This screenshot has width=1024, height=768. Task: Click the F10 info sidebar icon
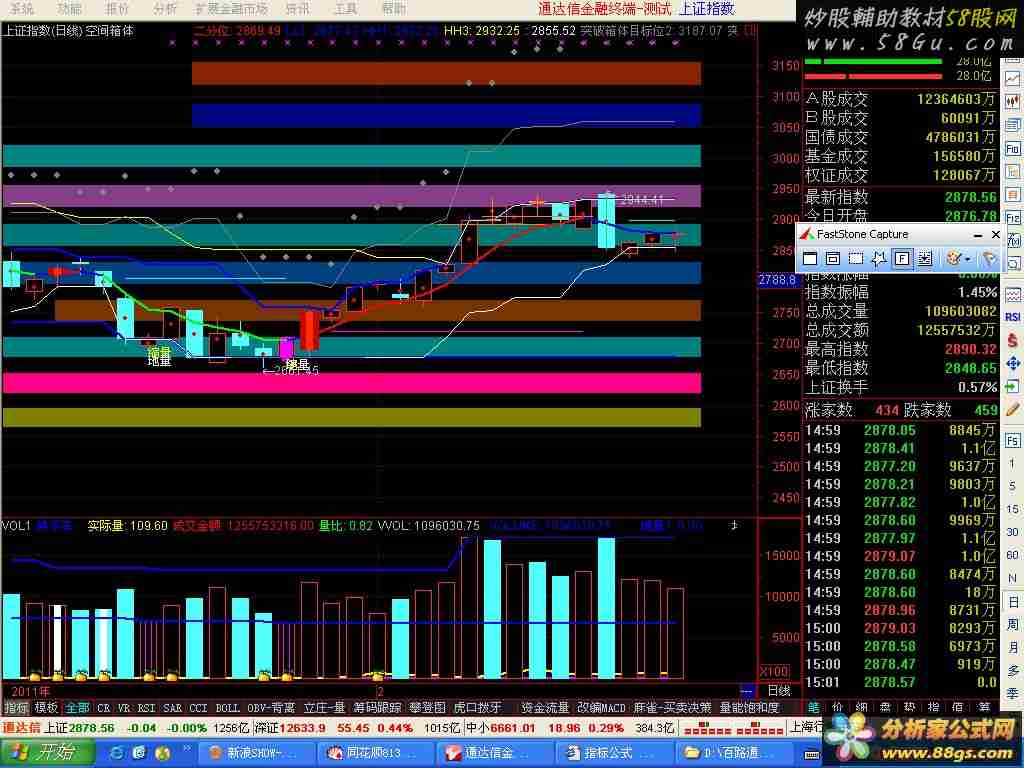[1012, 149]
